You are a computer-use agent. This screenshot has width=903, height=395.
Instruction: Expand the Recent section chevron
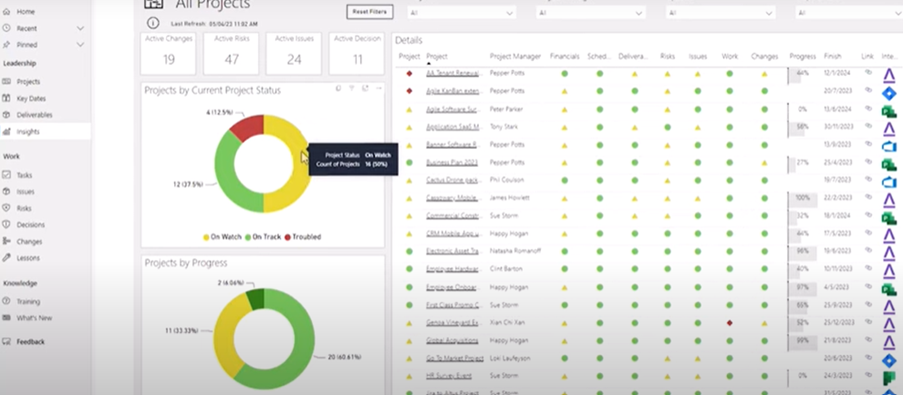tap(80, 28)
